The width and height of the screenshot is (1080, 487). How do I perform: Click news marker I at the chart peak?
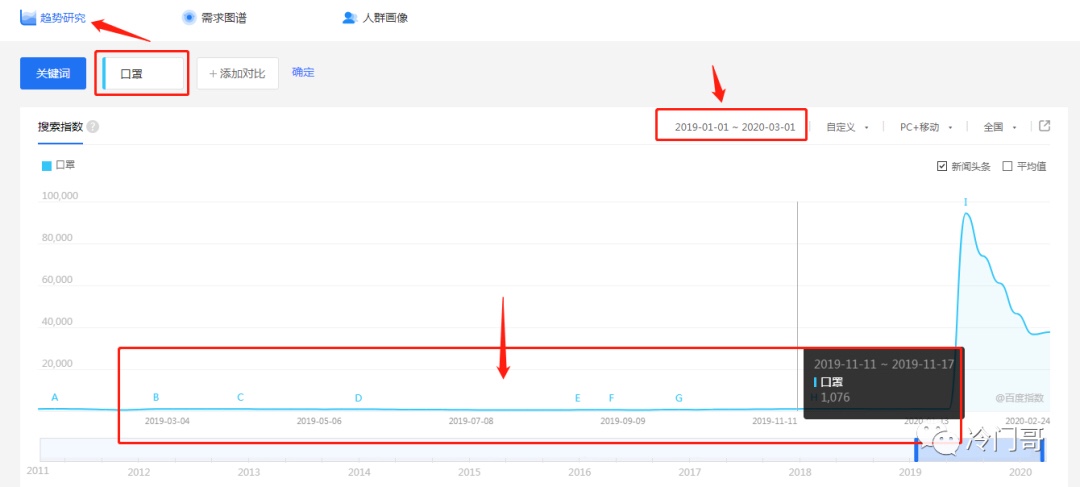tap(966, 202)
